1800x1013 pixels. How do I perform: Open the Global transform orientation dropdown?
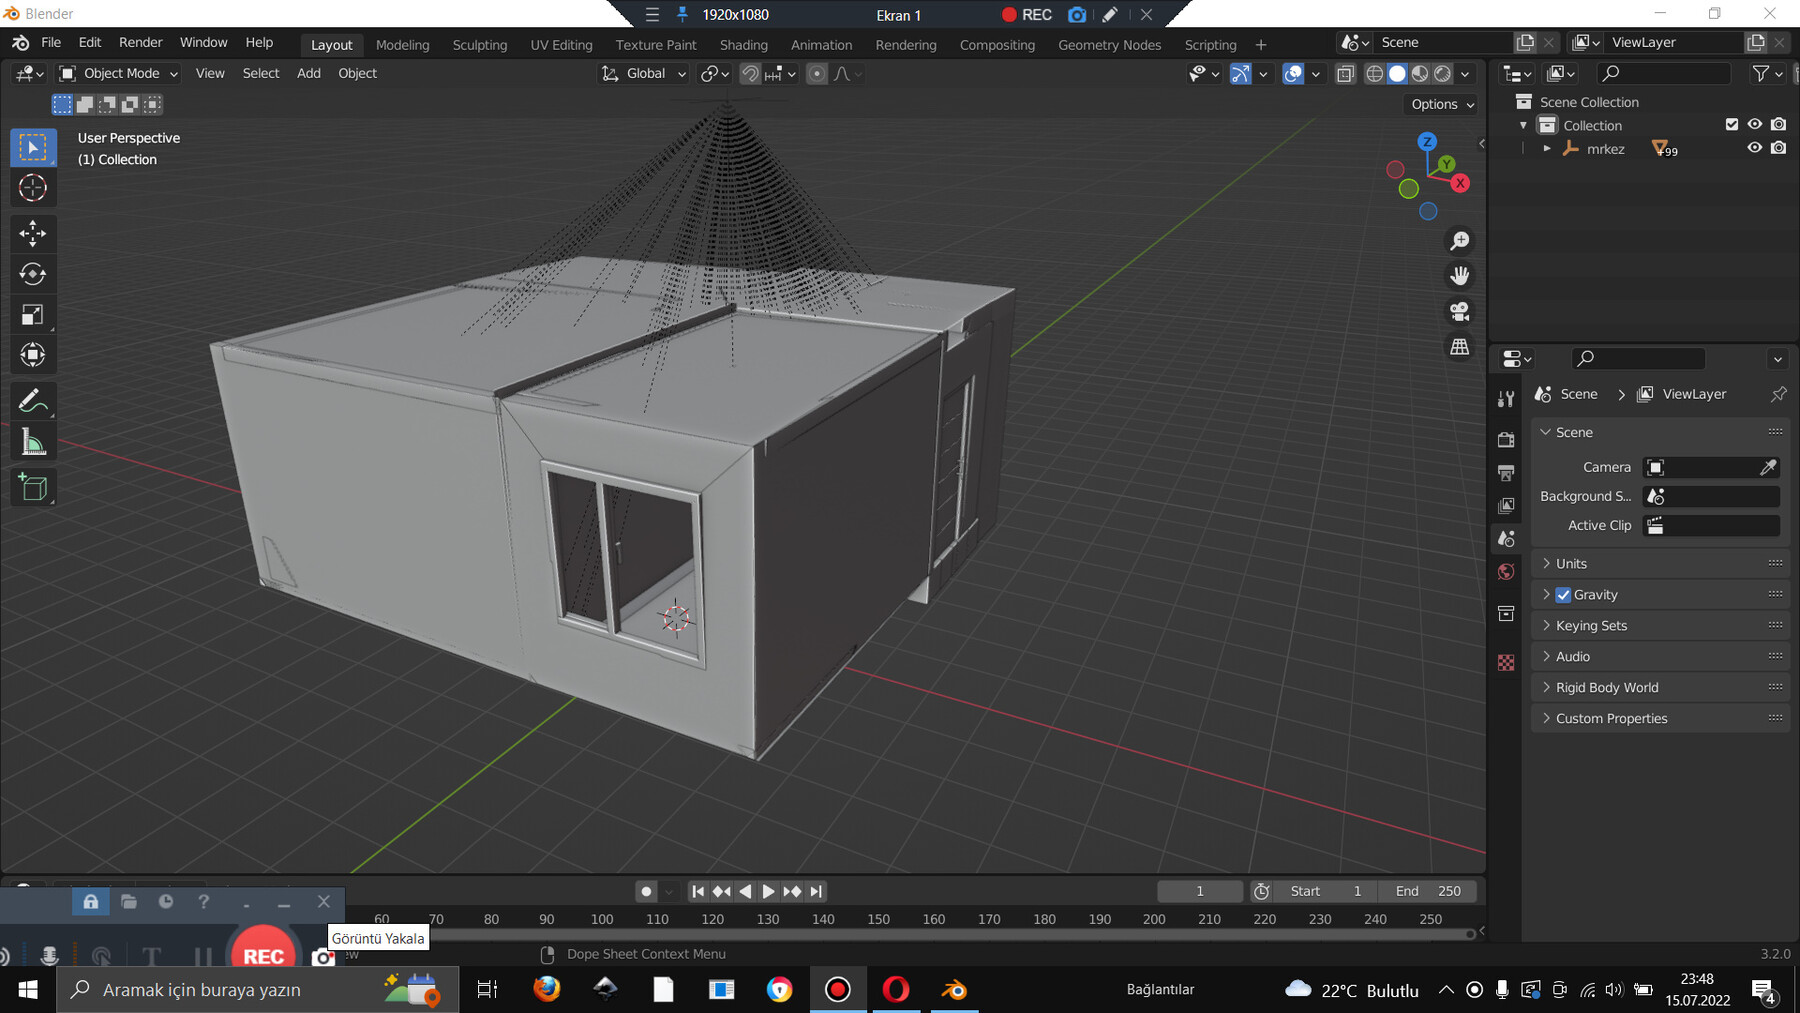[642, 73]
